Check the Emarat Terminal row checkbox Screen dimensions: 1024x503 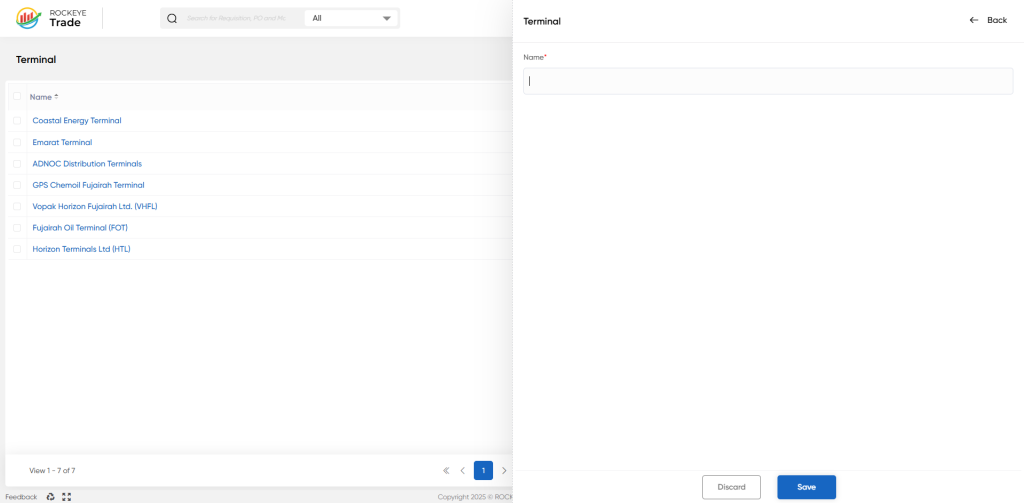click(x=17, y=142)
